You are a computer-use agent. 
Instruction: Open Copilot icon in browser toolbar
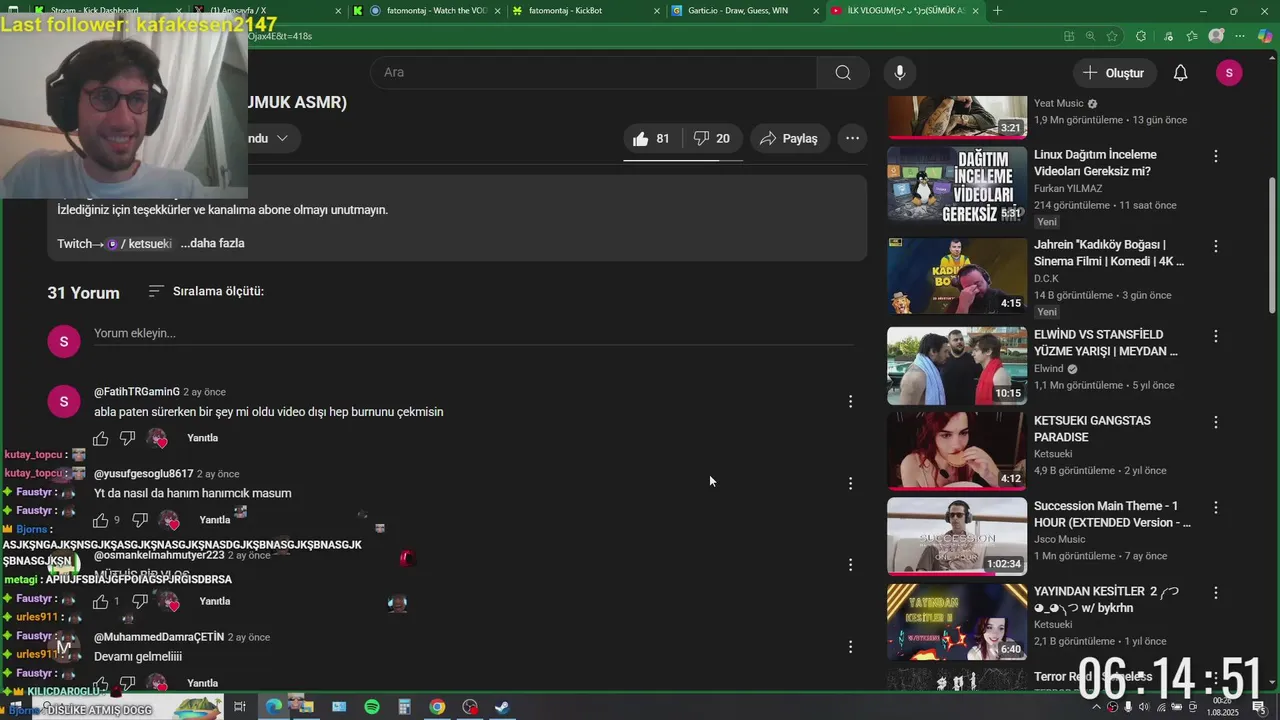tap(1265, 36)
